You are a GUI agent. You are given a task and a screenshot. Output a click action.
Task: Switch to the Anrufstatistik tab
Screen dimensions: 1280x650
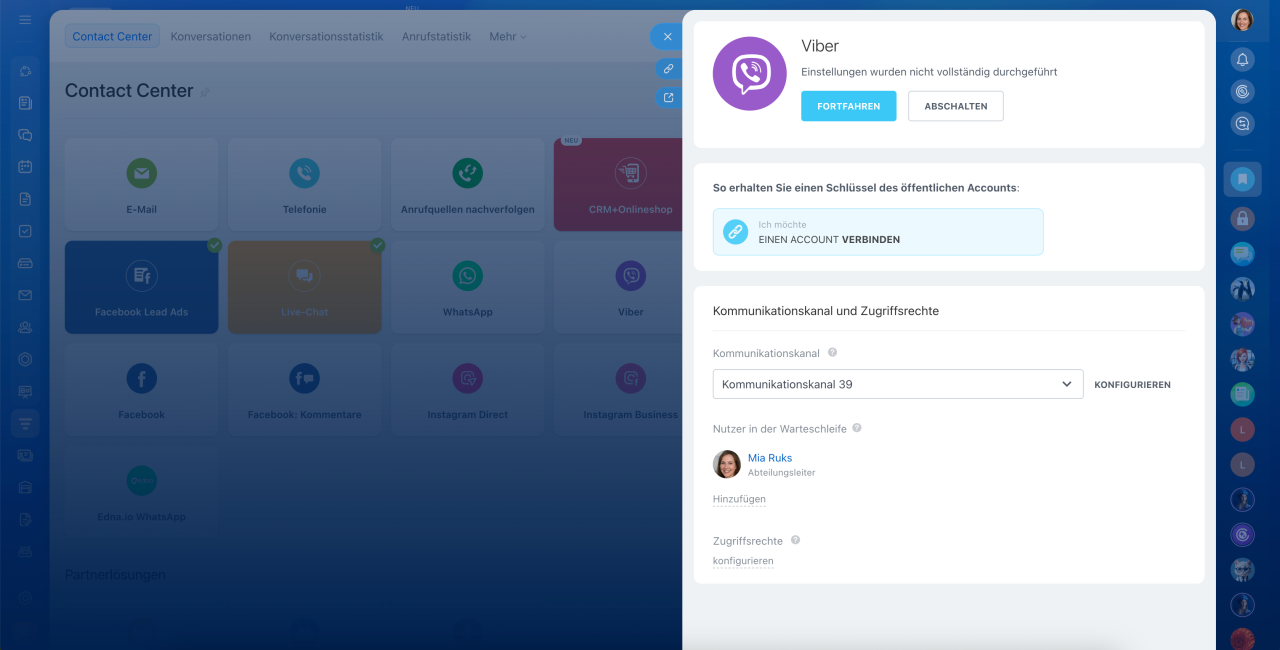click(x=436, y=37)
